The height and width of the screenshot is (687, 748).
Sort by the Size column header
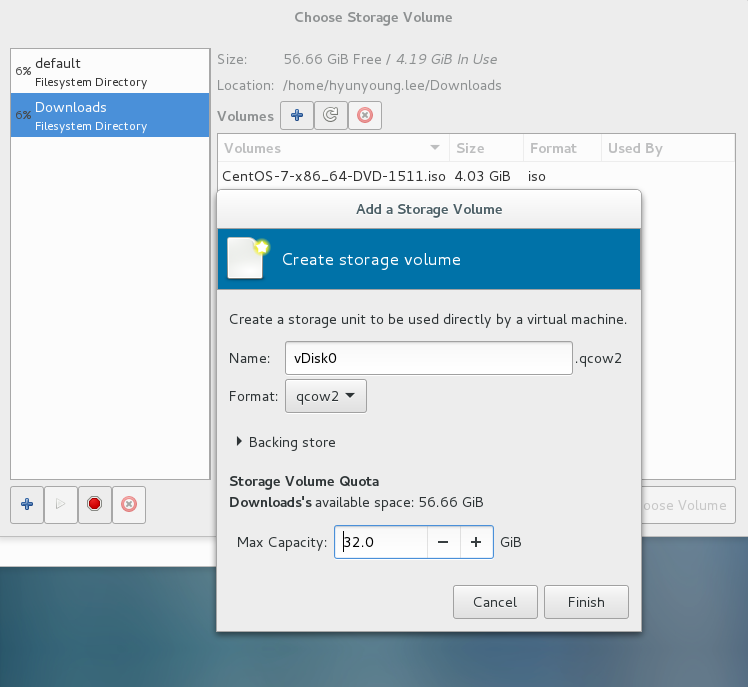[x=486, y=148]
